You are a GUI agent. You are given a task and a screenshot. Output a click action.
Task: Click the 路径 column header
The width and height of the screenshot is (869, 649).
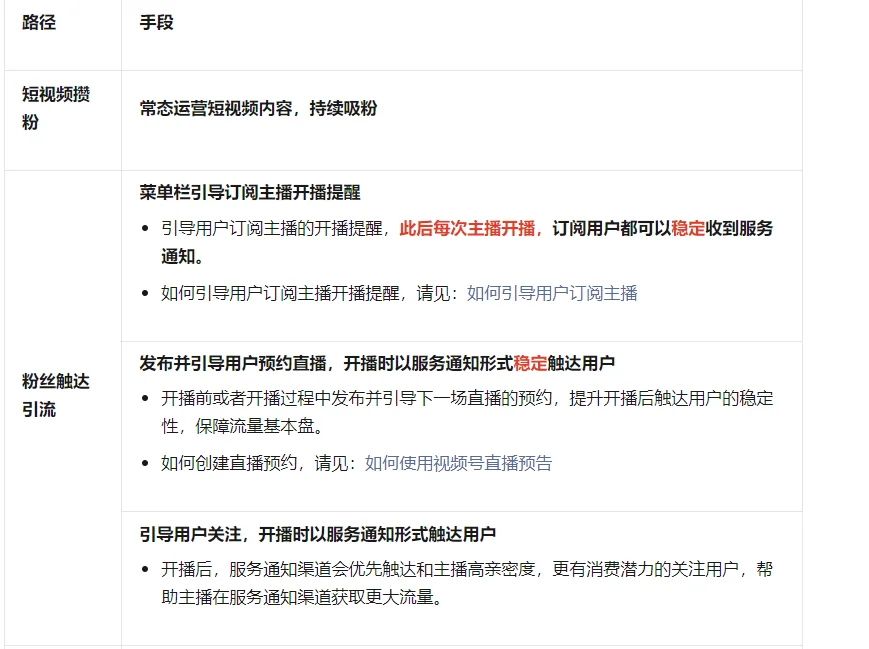click(x=39, y=22)
